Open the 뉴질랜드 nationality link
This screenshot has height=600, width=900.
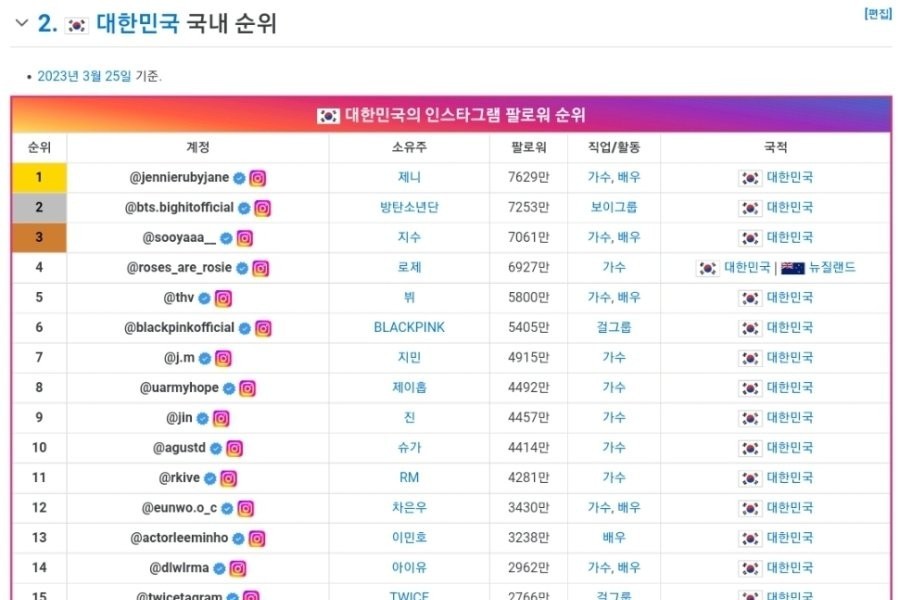pos(832,268)
